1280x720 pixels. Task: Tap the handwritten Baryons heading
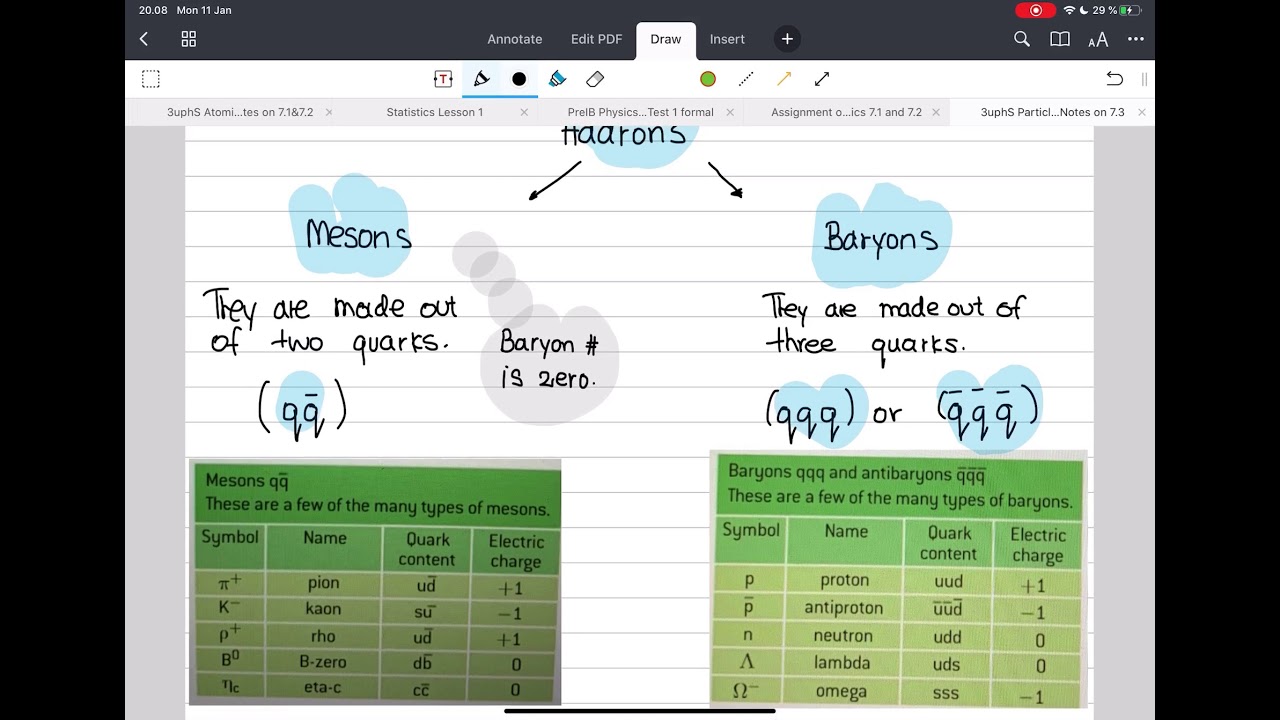(881, 238)
